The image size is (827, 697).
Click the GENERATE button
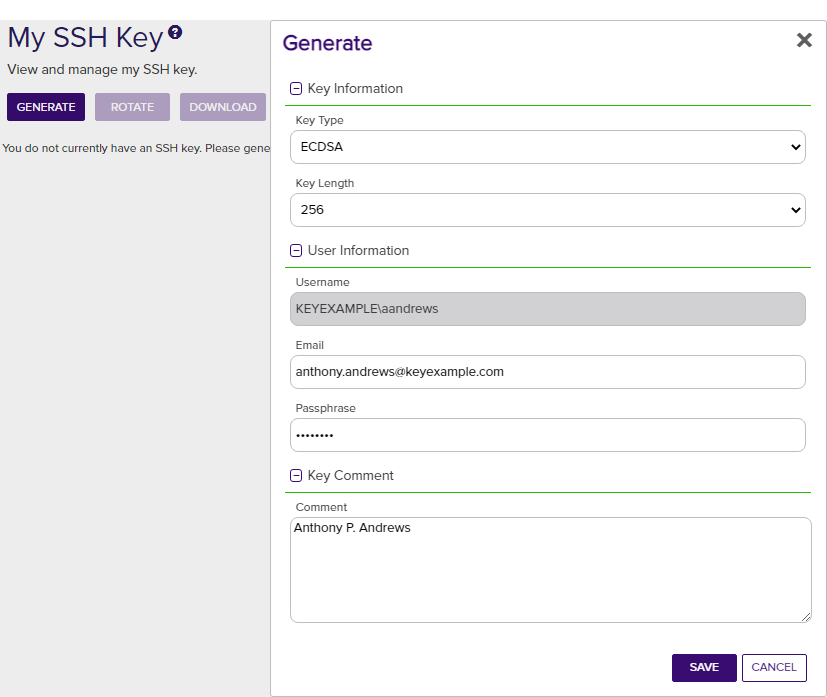[46, 107]
